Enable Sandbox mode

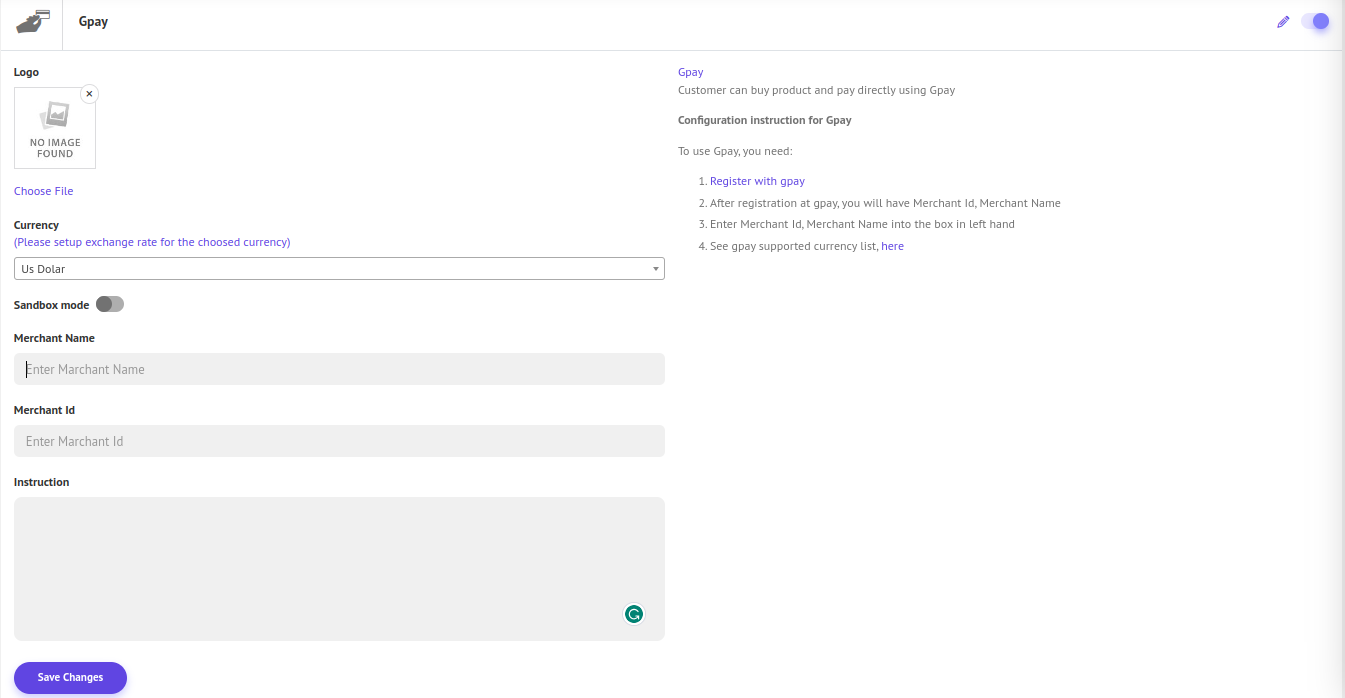coord(110,304)
